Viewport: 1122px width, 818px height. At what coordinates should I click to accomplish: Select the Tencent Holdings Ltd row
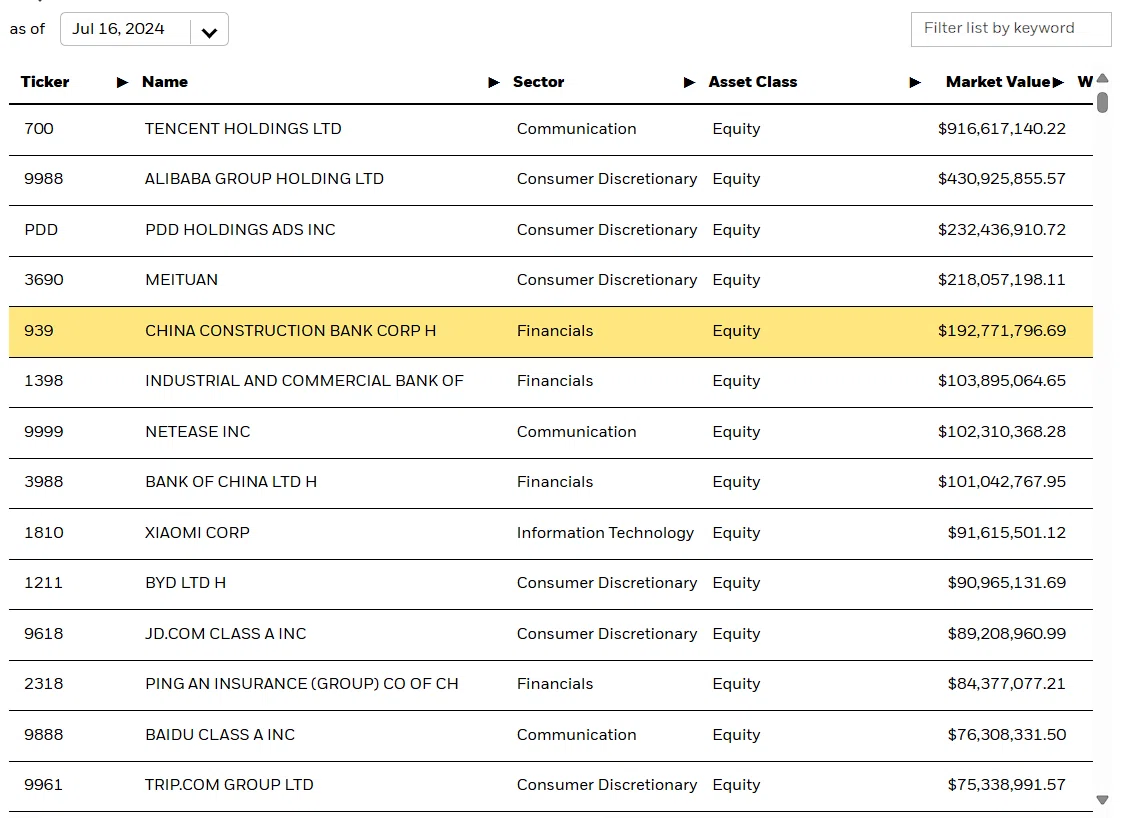click(x=551, y=130)
